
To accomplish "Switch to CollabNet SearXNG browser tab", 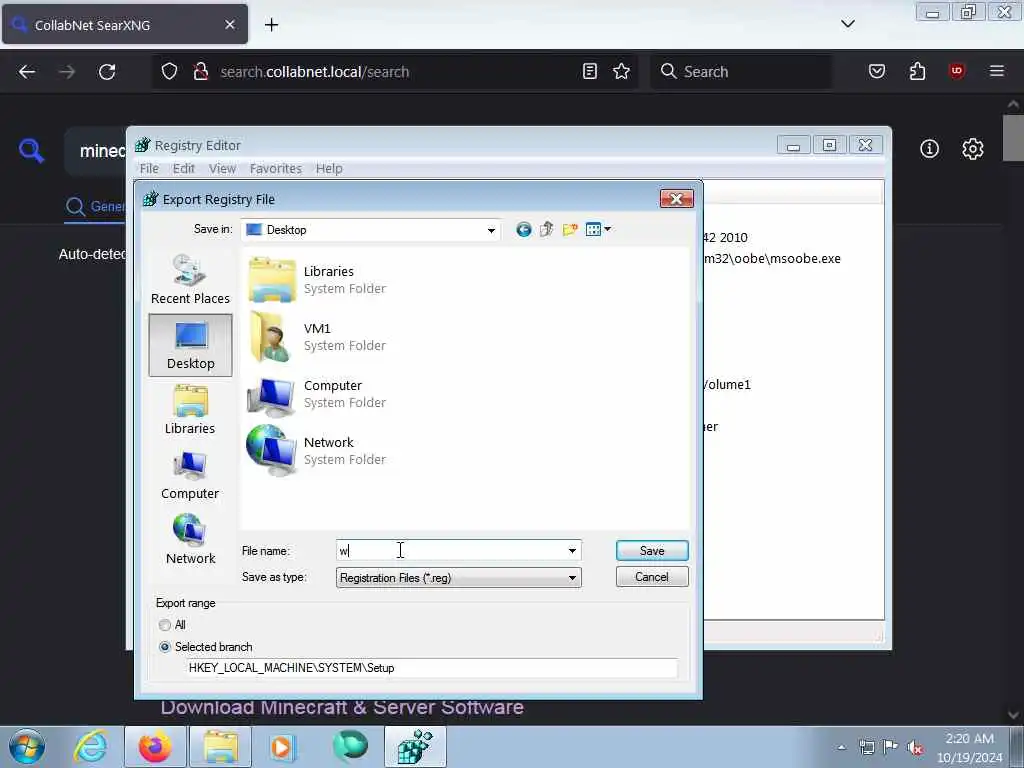I will coord(125,25).
